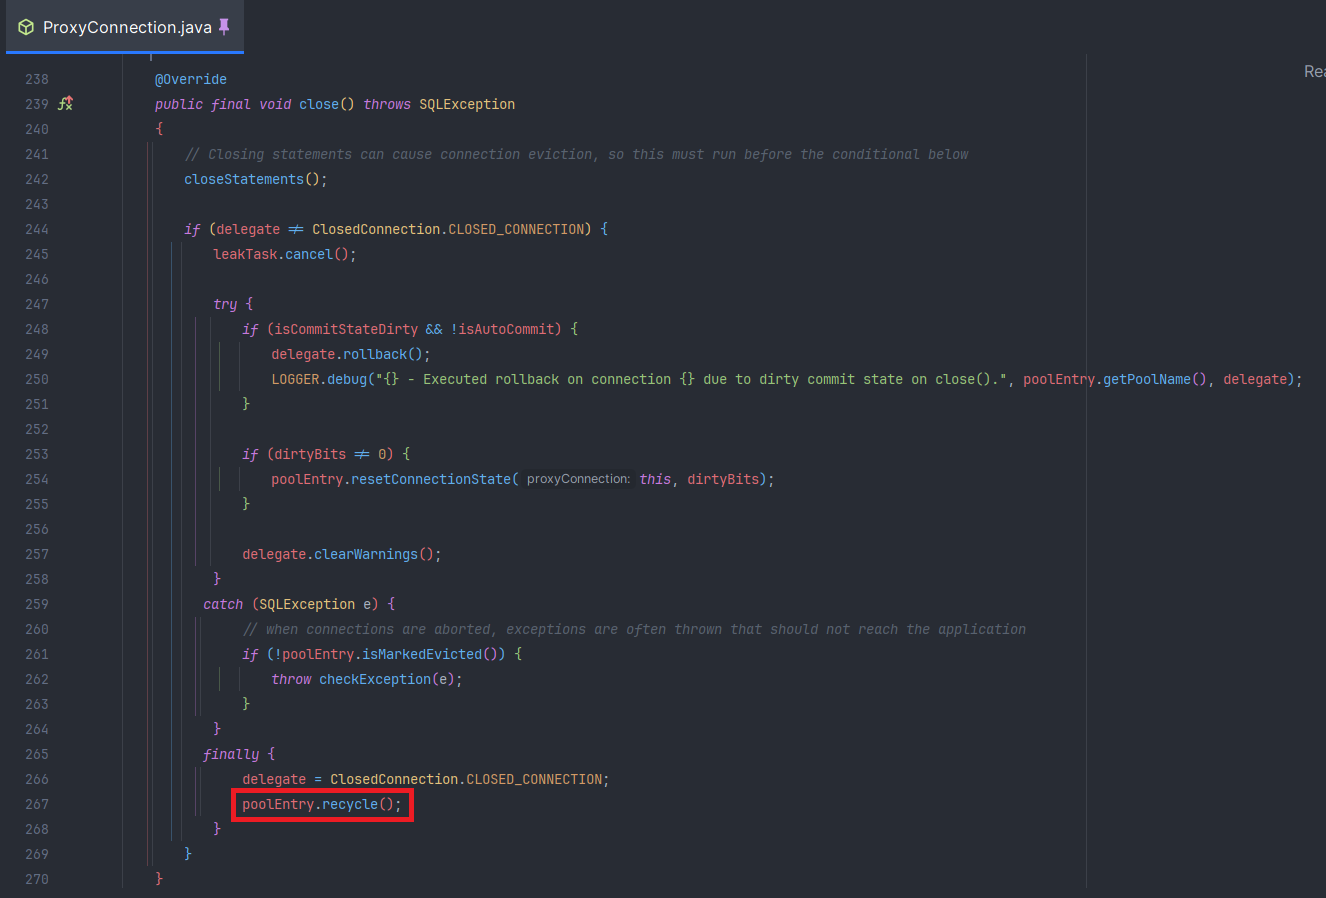1326x898 pixels.
Task: Click the proxyConnection: parameter hint
Action: tap(578, 479)
